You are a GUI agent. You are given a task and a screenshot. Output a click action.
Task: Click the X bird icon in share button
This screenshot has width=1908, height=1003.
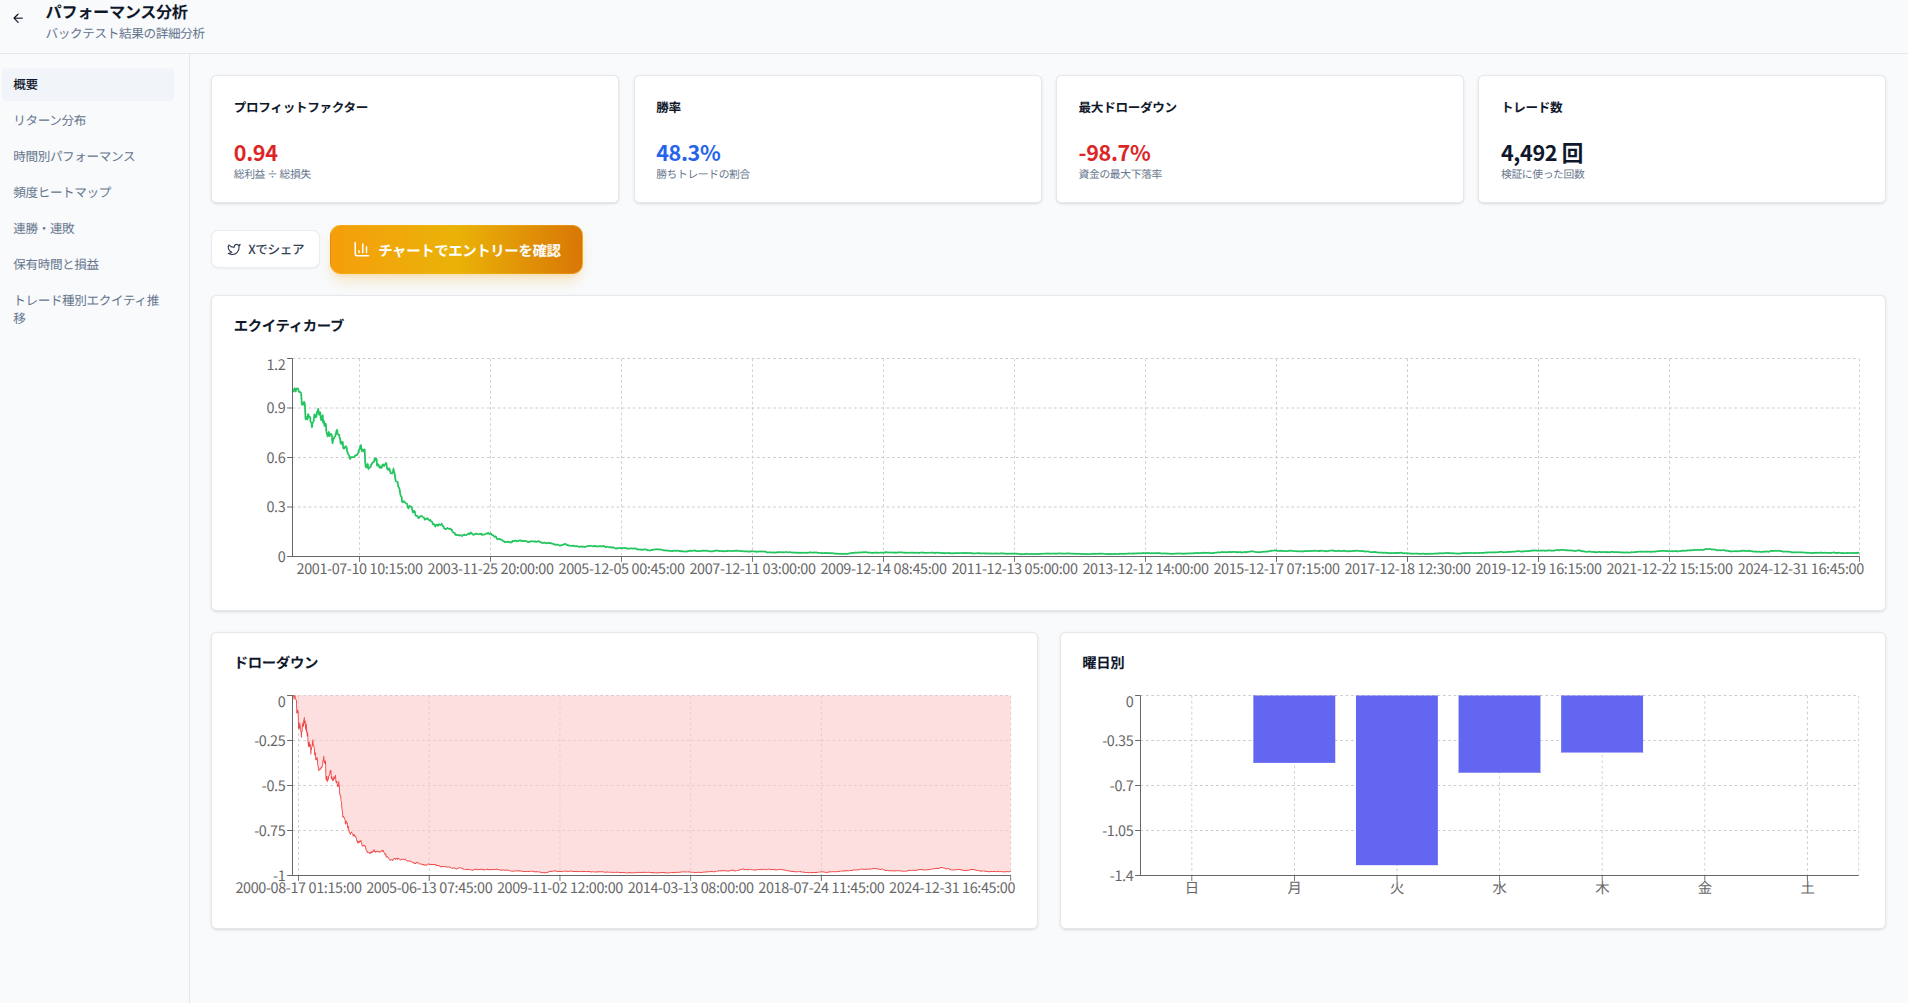[x=234, y=250]
